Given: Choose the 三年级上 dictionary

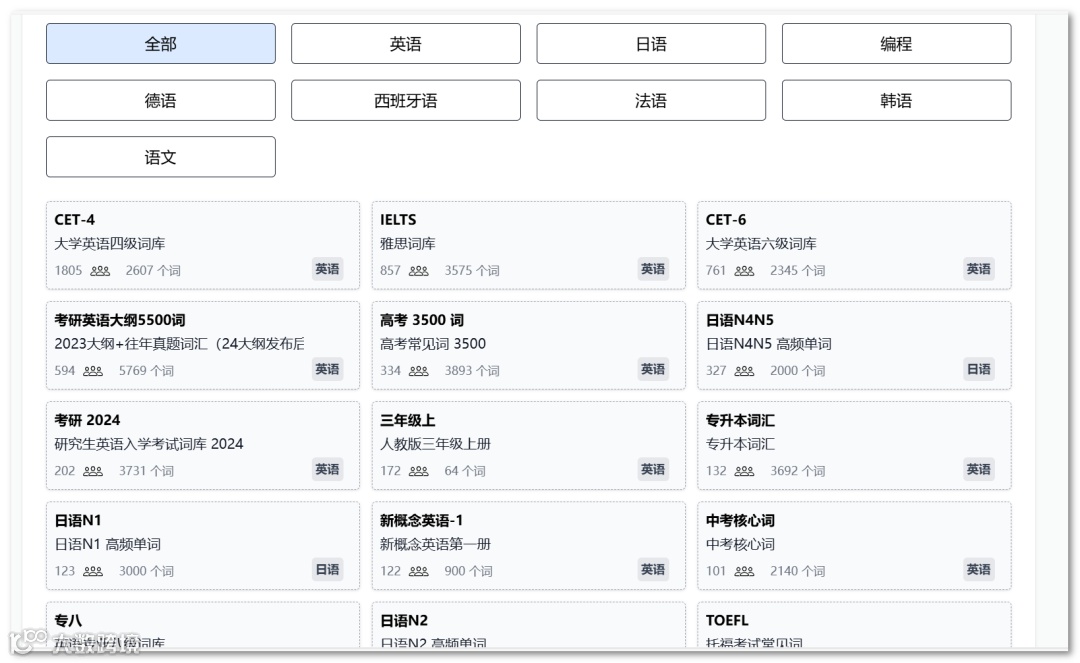Looking at the screenshot, I should 528,445.
